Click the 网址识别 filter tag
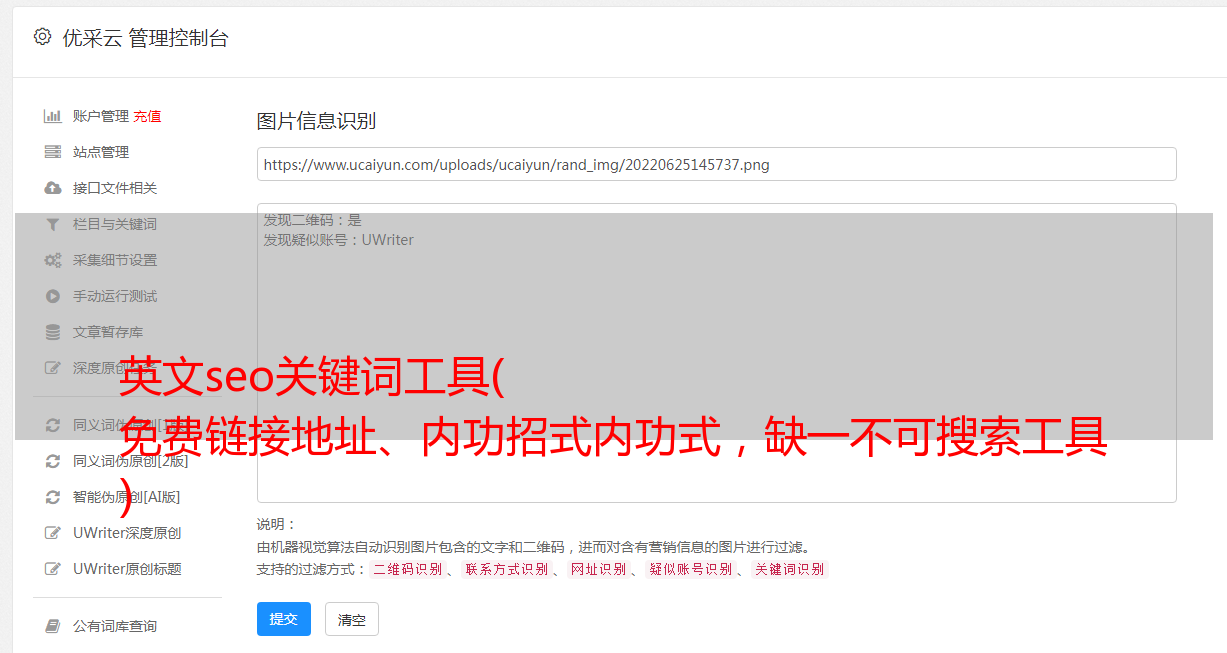The width and height of the screenshot is (1227, 653). coord(598,569)
